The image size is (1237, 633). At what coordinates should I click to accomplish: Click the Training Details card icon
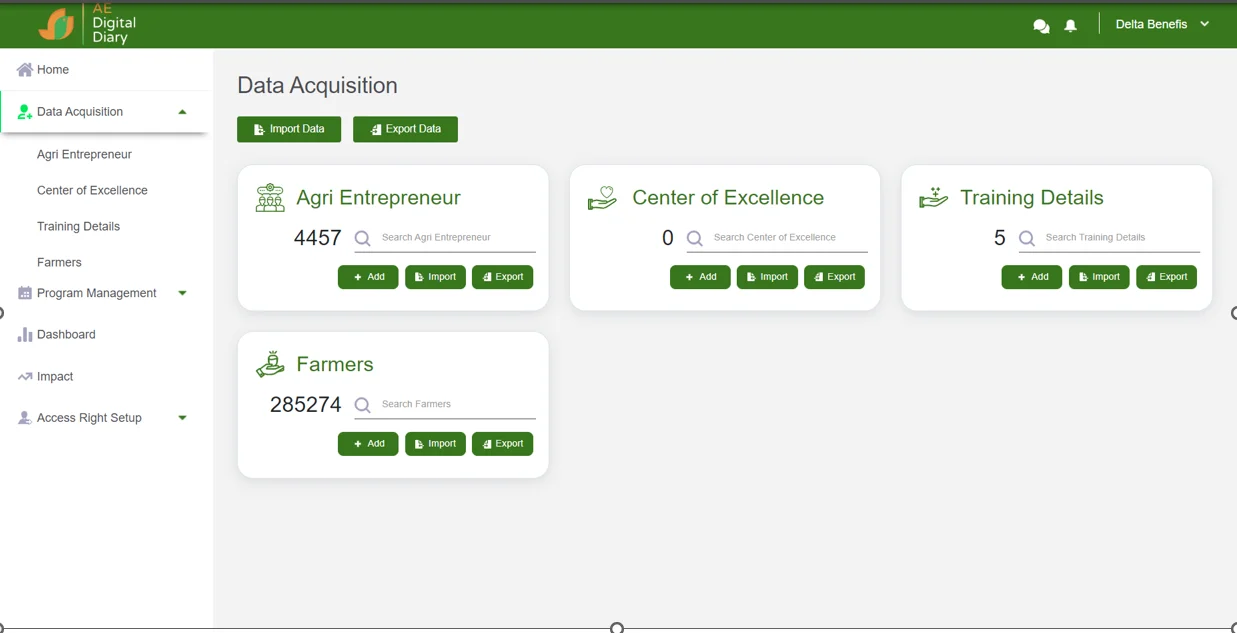click(933, 198)
